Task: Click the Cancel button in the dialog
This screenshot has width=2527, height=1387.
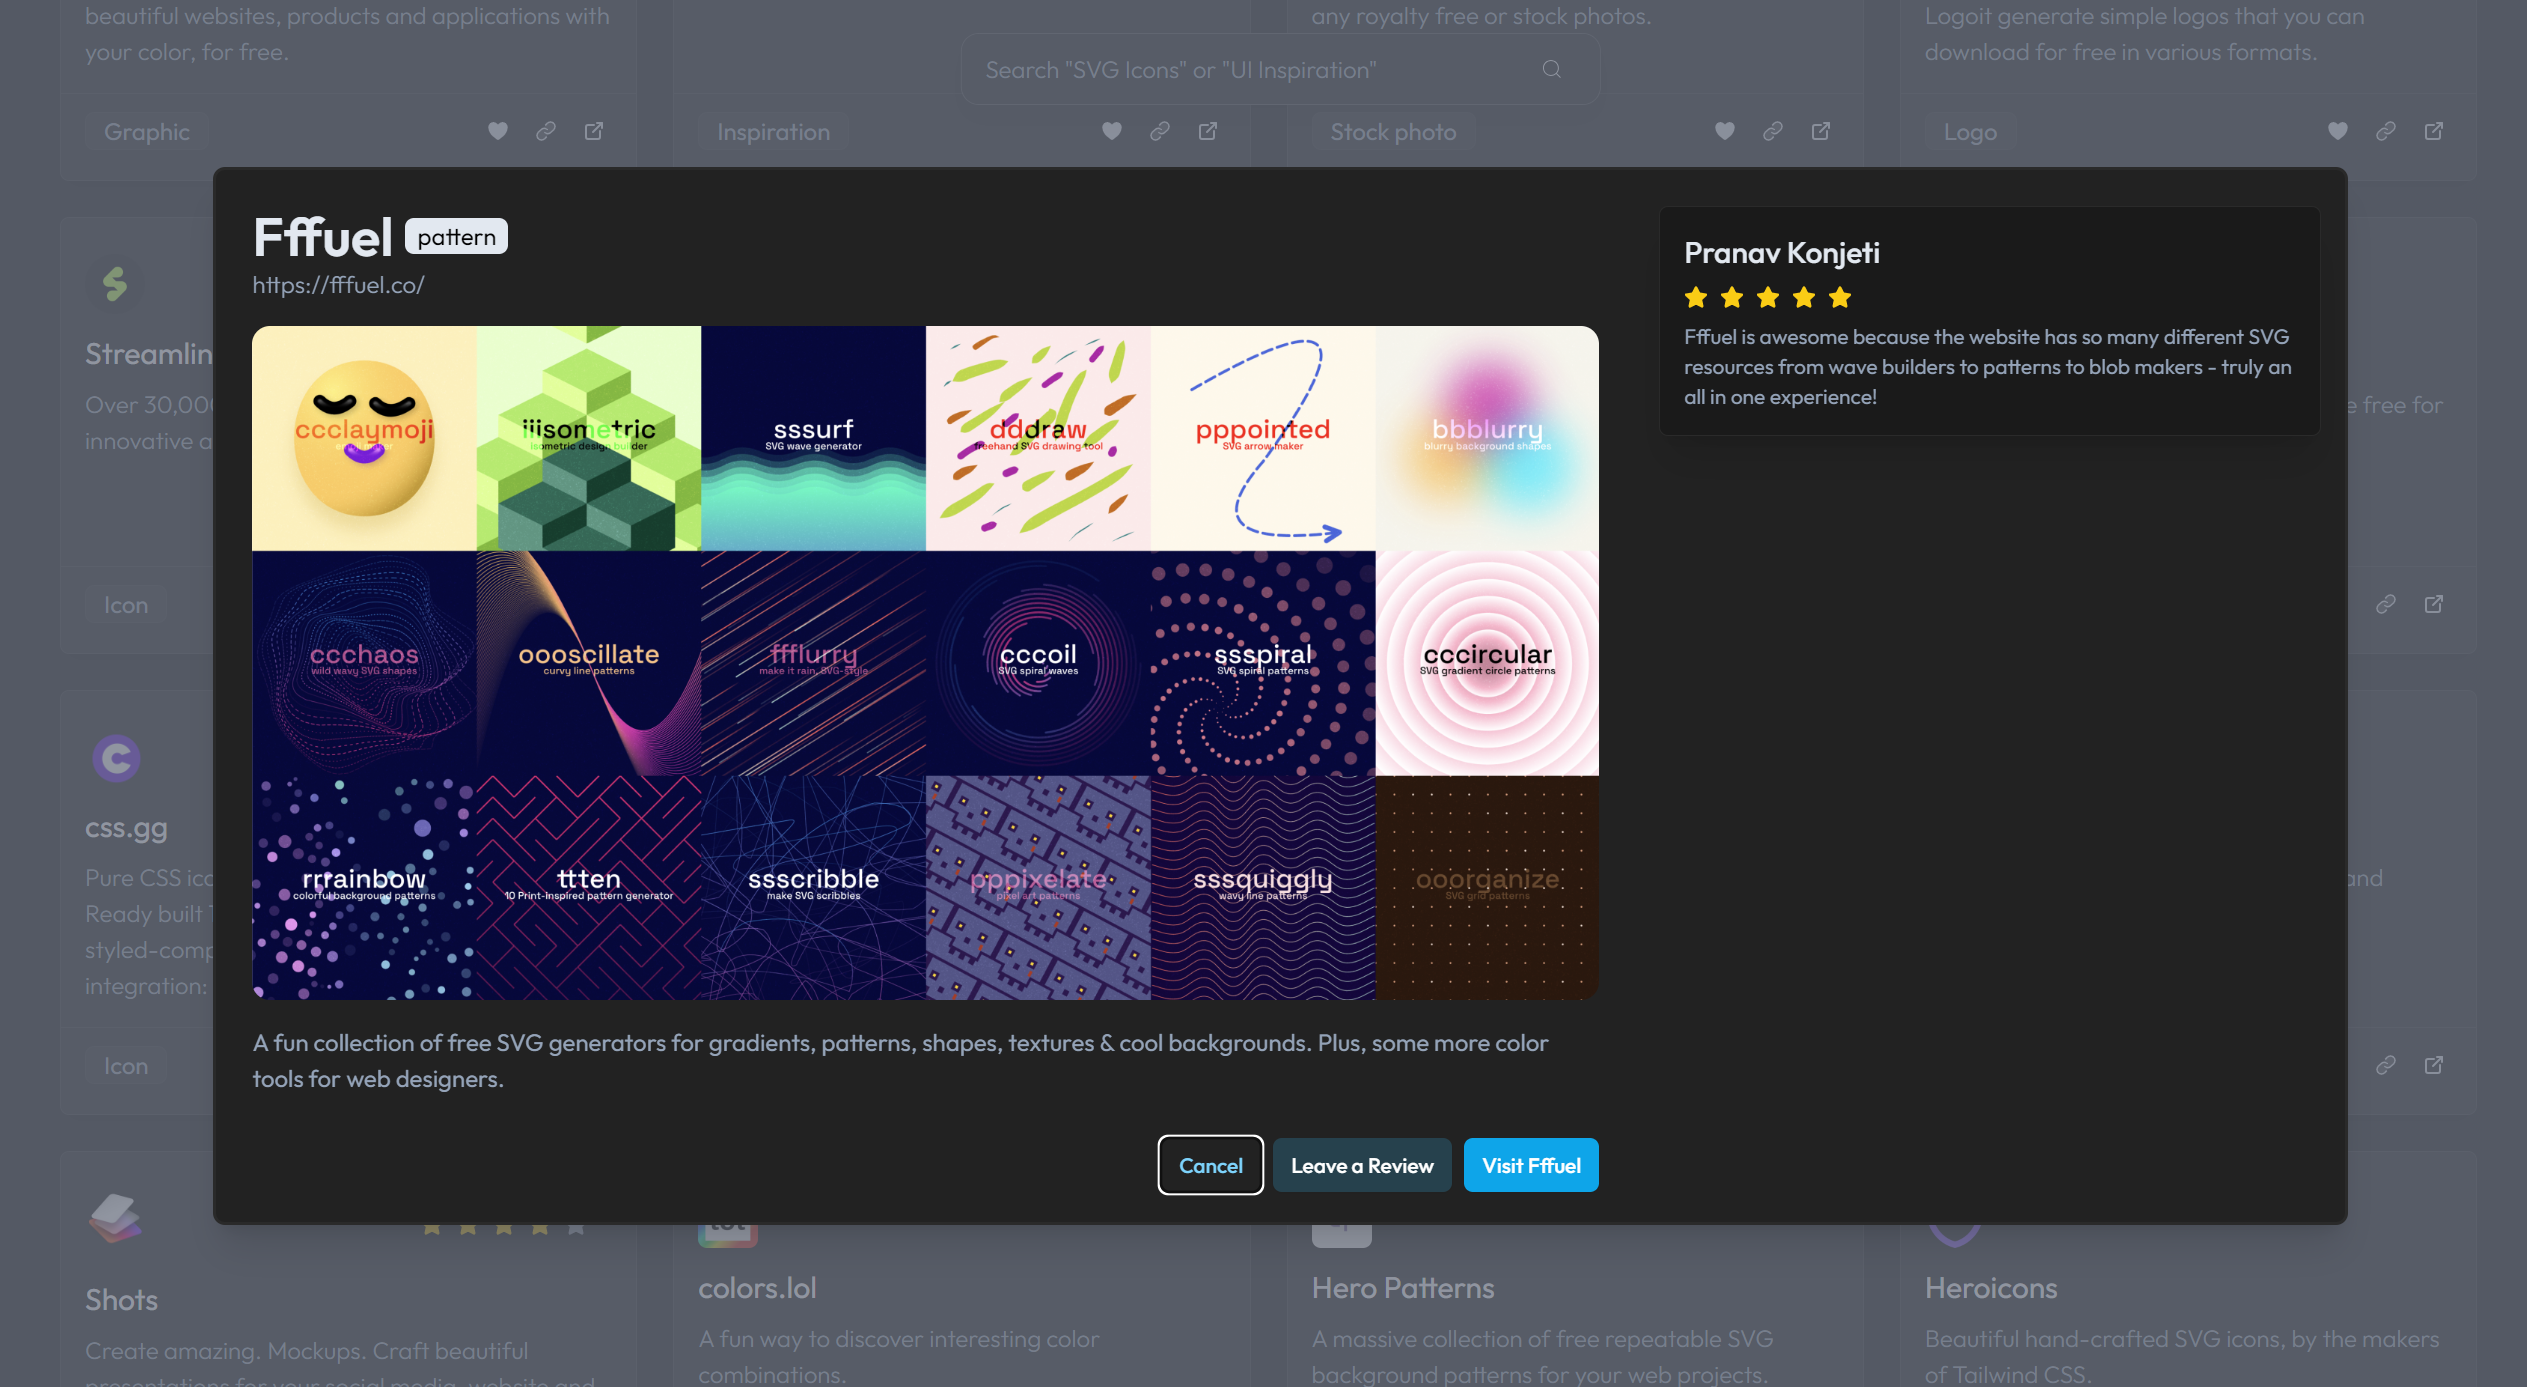Action: point(1210,1165)
